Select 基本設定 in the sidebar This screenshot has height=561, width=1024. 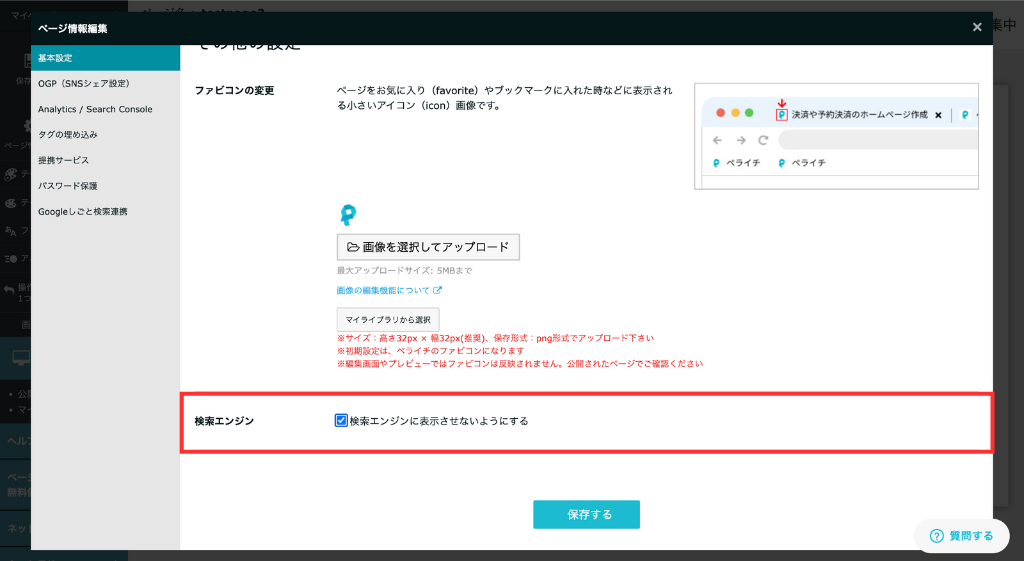(105, 58)
